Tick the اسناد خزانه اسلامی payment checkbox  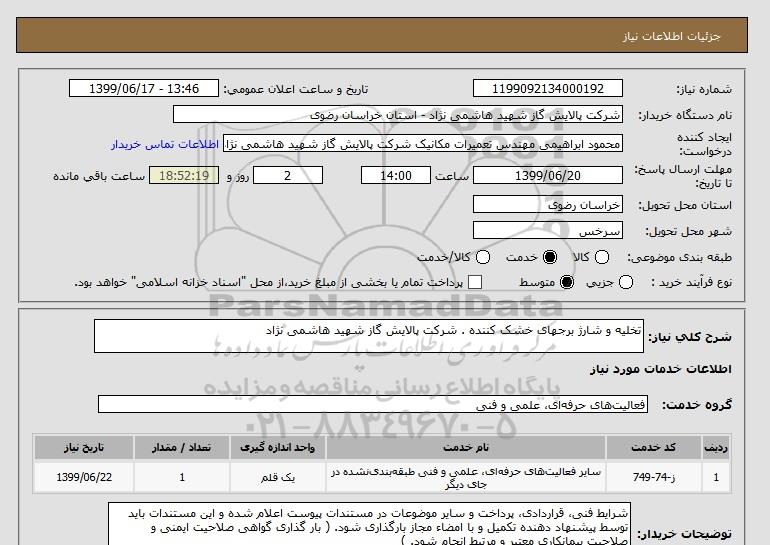click(x=475, y=282)
